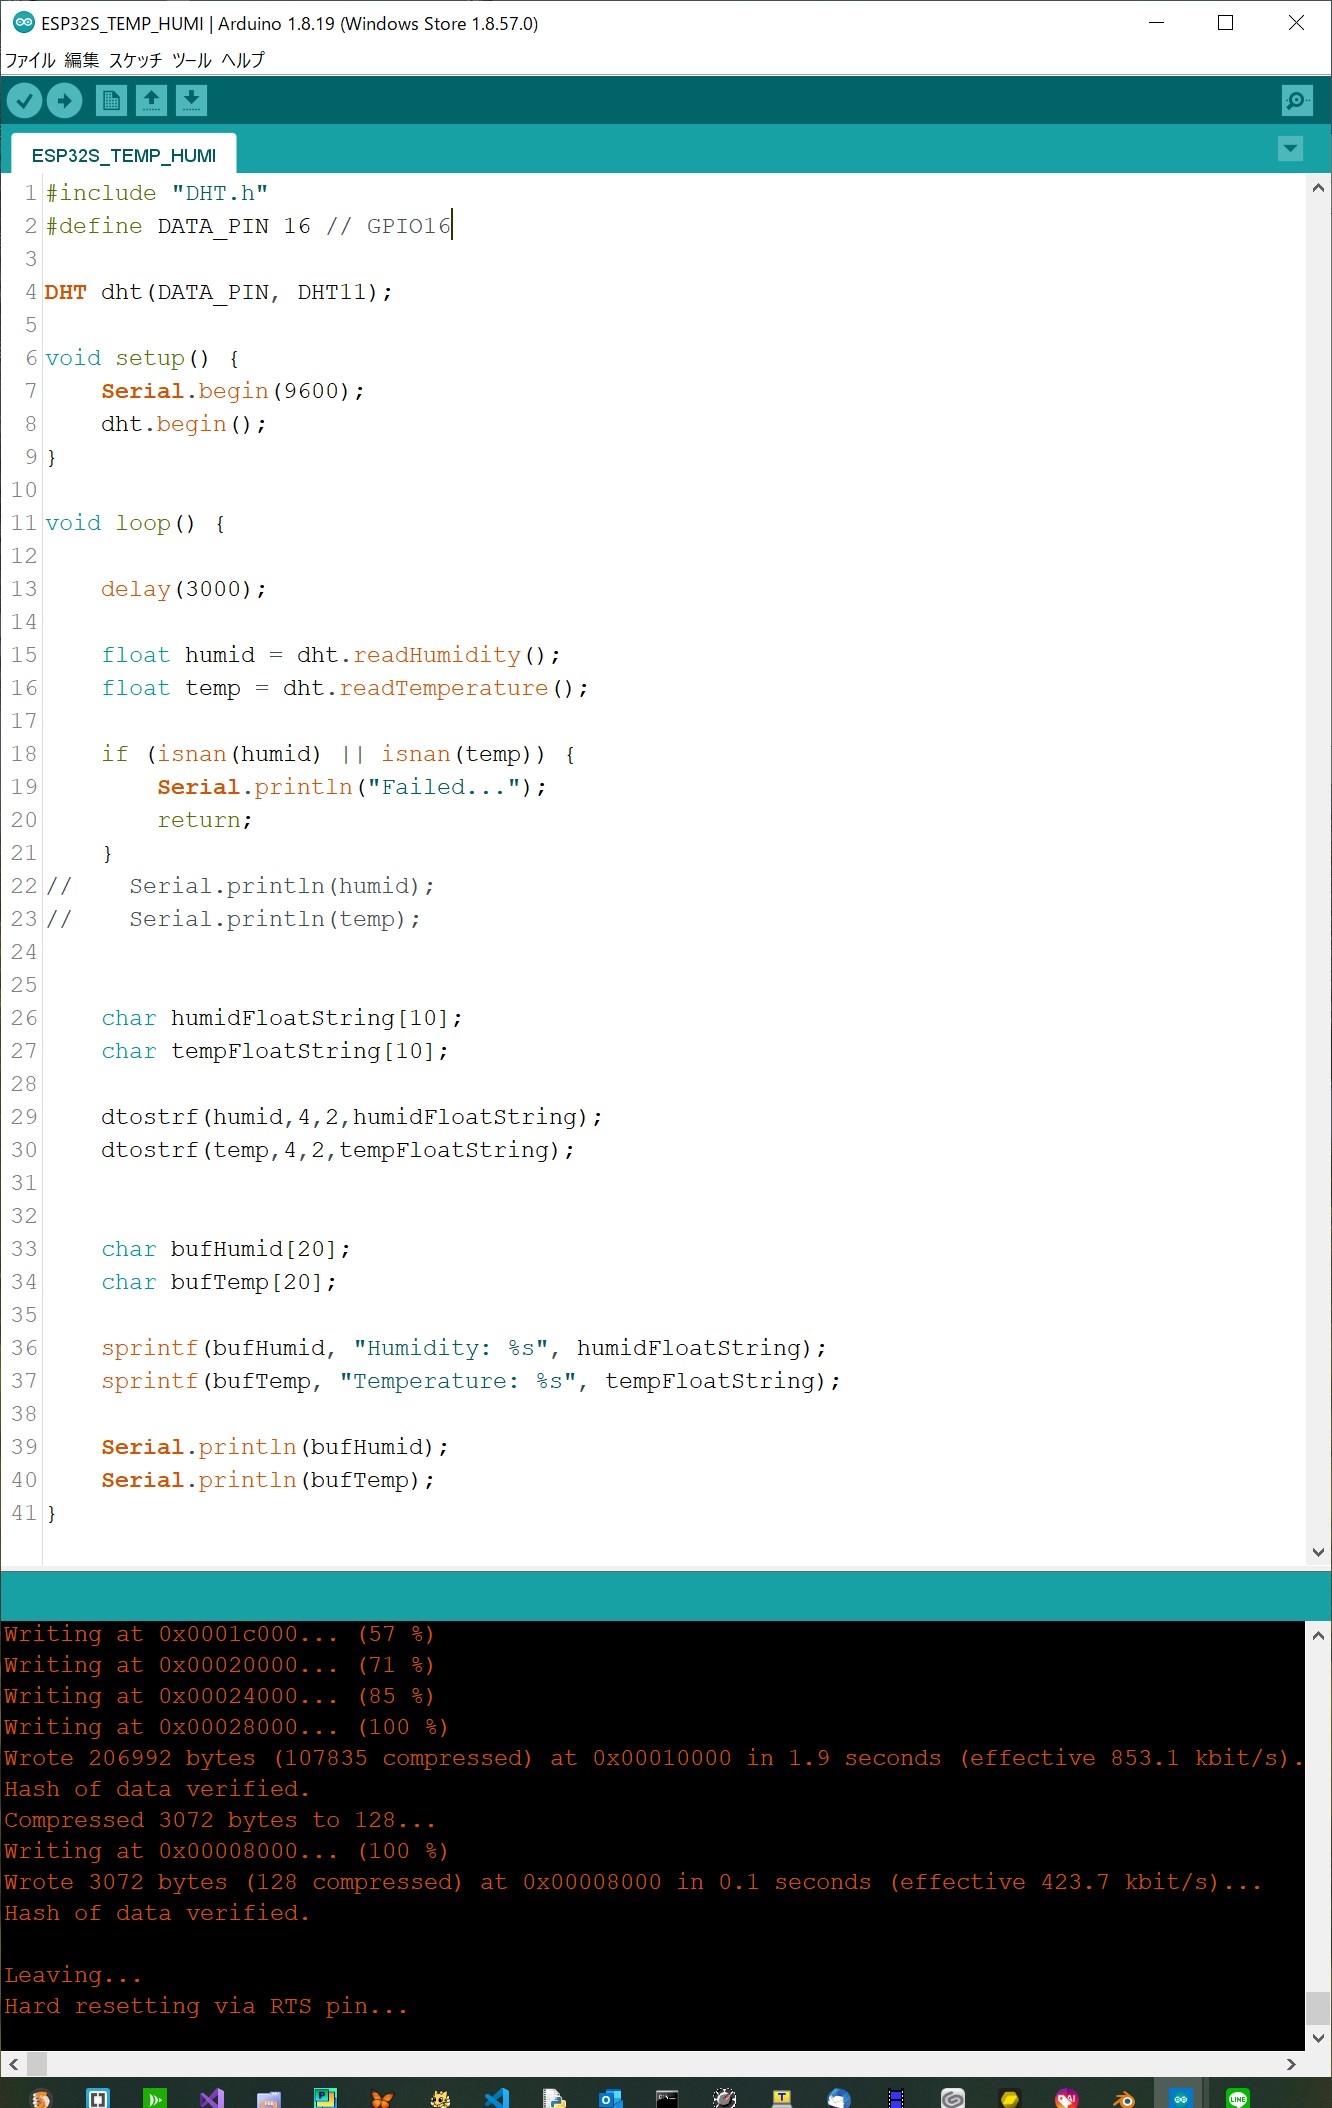
Task: Click the code editor scroll-down arrow
Action: coord(1318,1552)
